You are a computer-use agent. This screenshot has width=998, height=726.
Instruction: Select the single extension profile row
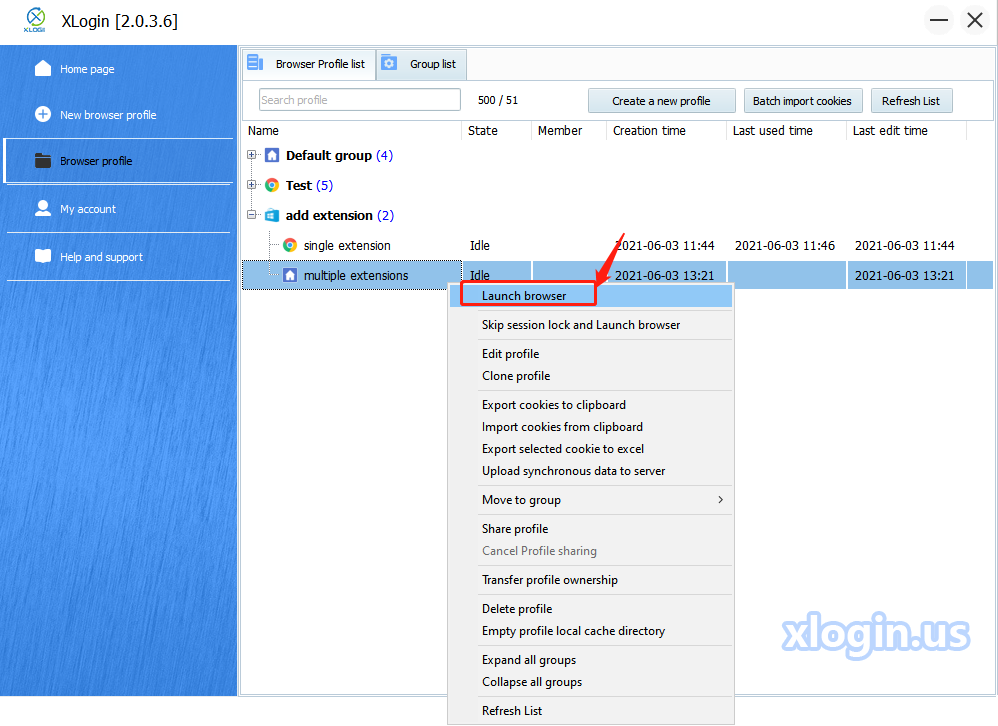[617, 246]
